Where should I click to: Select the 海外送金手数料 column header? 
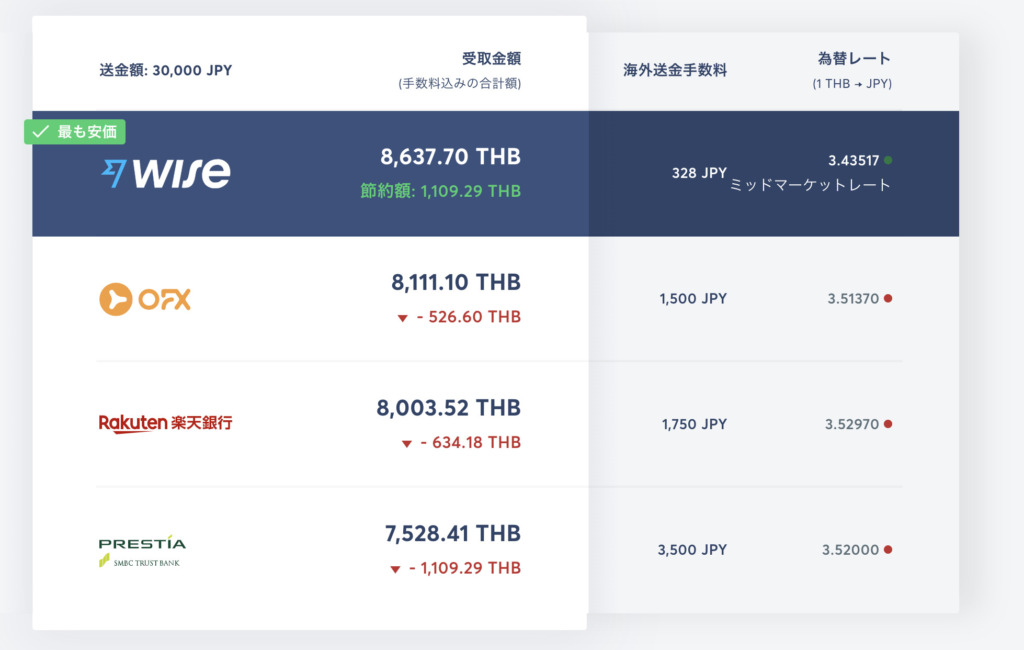[x=675, y=71]
